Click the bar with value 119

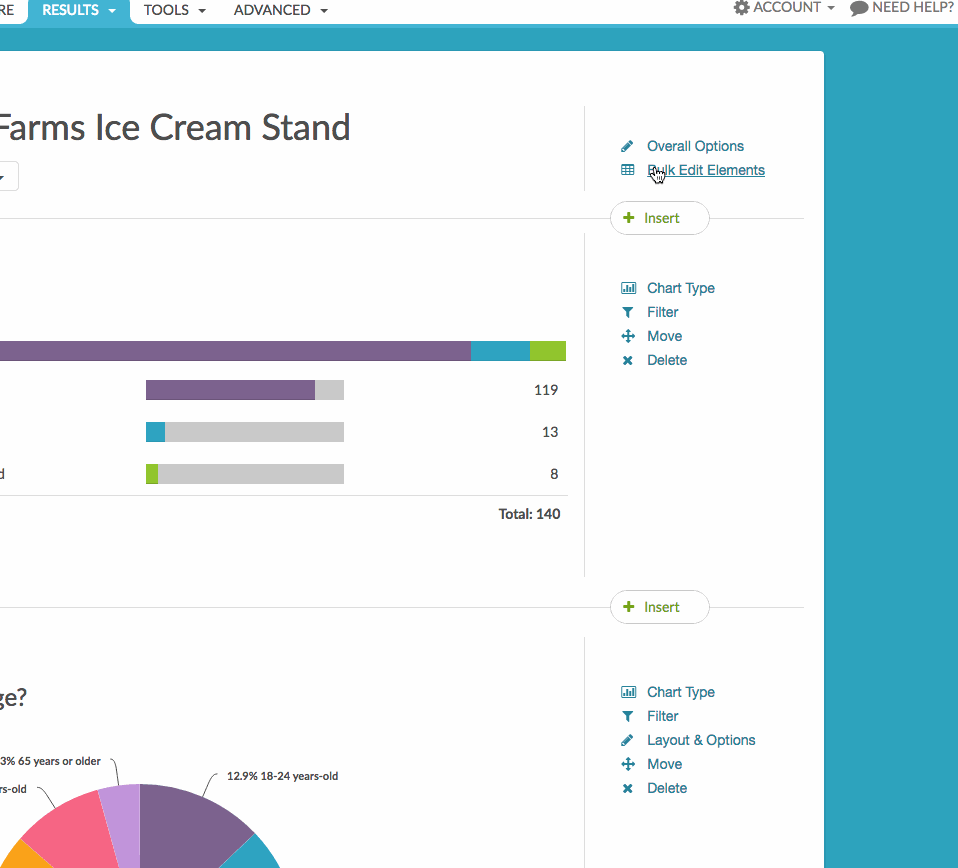pyautogui.click(x=245, y=390)
